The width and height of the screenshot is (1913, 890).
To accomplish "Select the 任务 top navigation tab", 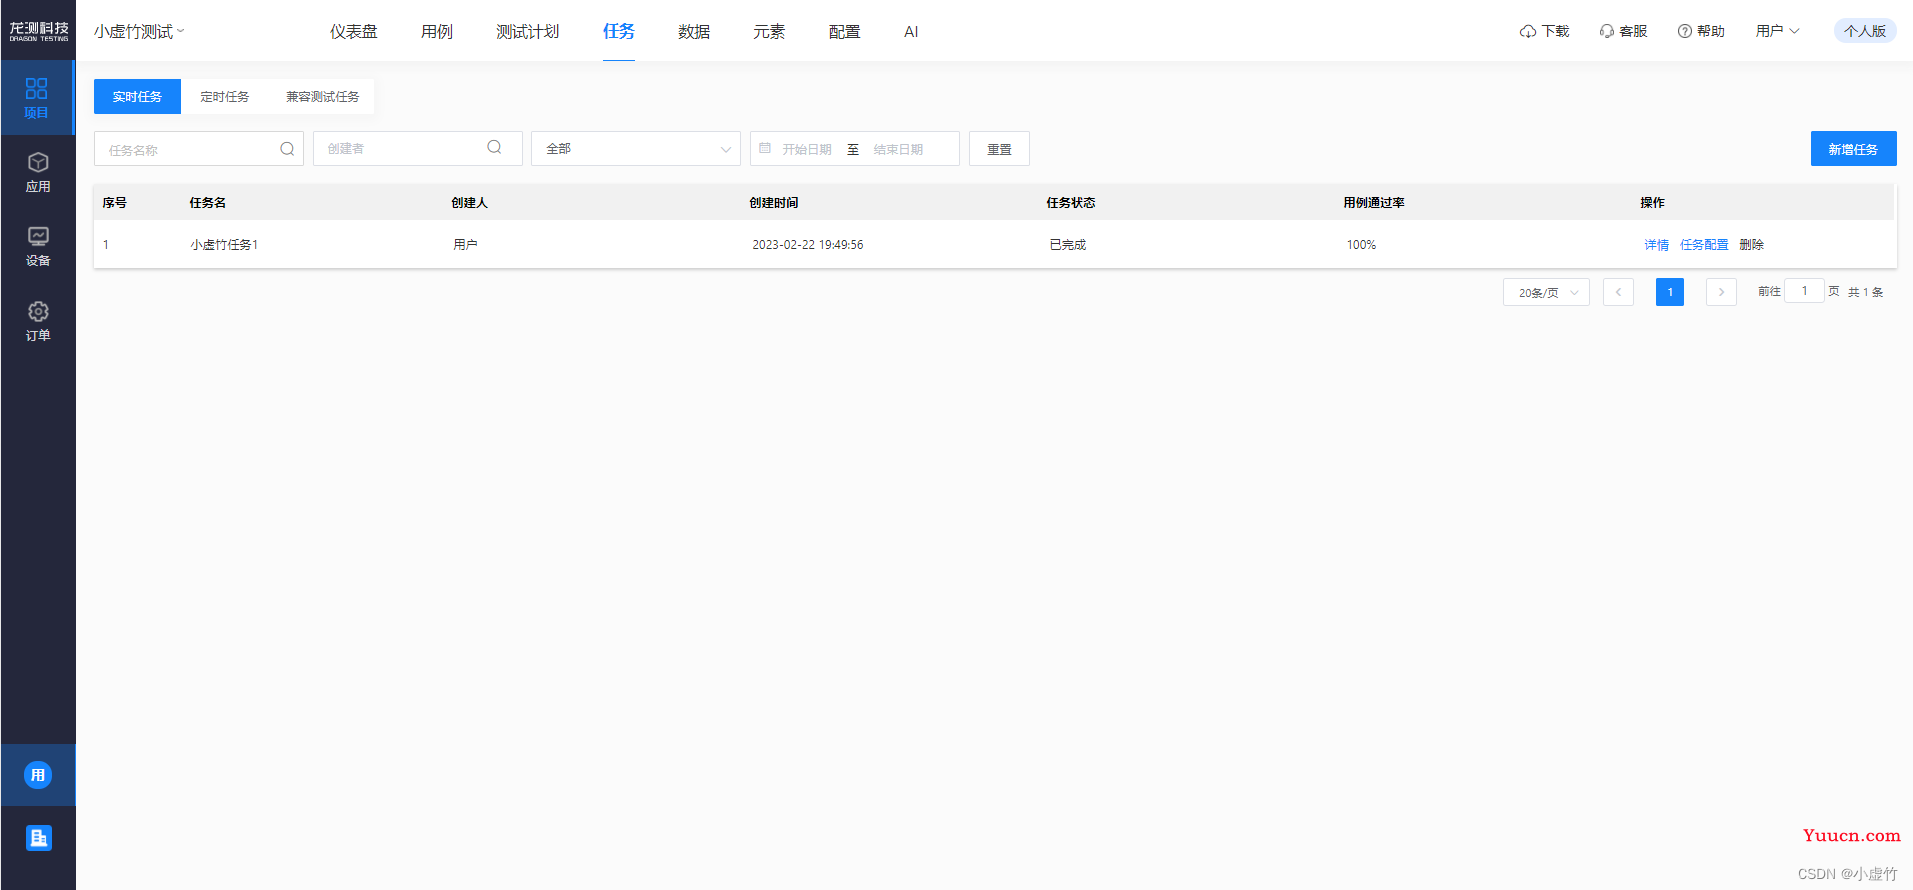I will [619, 32].
